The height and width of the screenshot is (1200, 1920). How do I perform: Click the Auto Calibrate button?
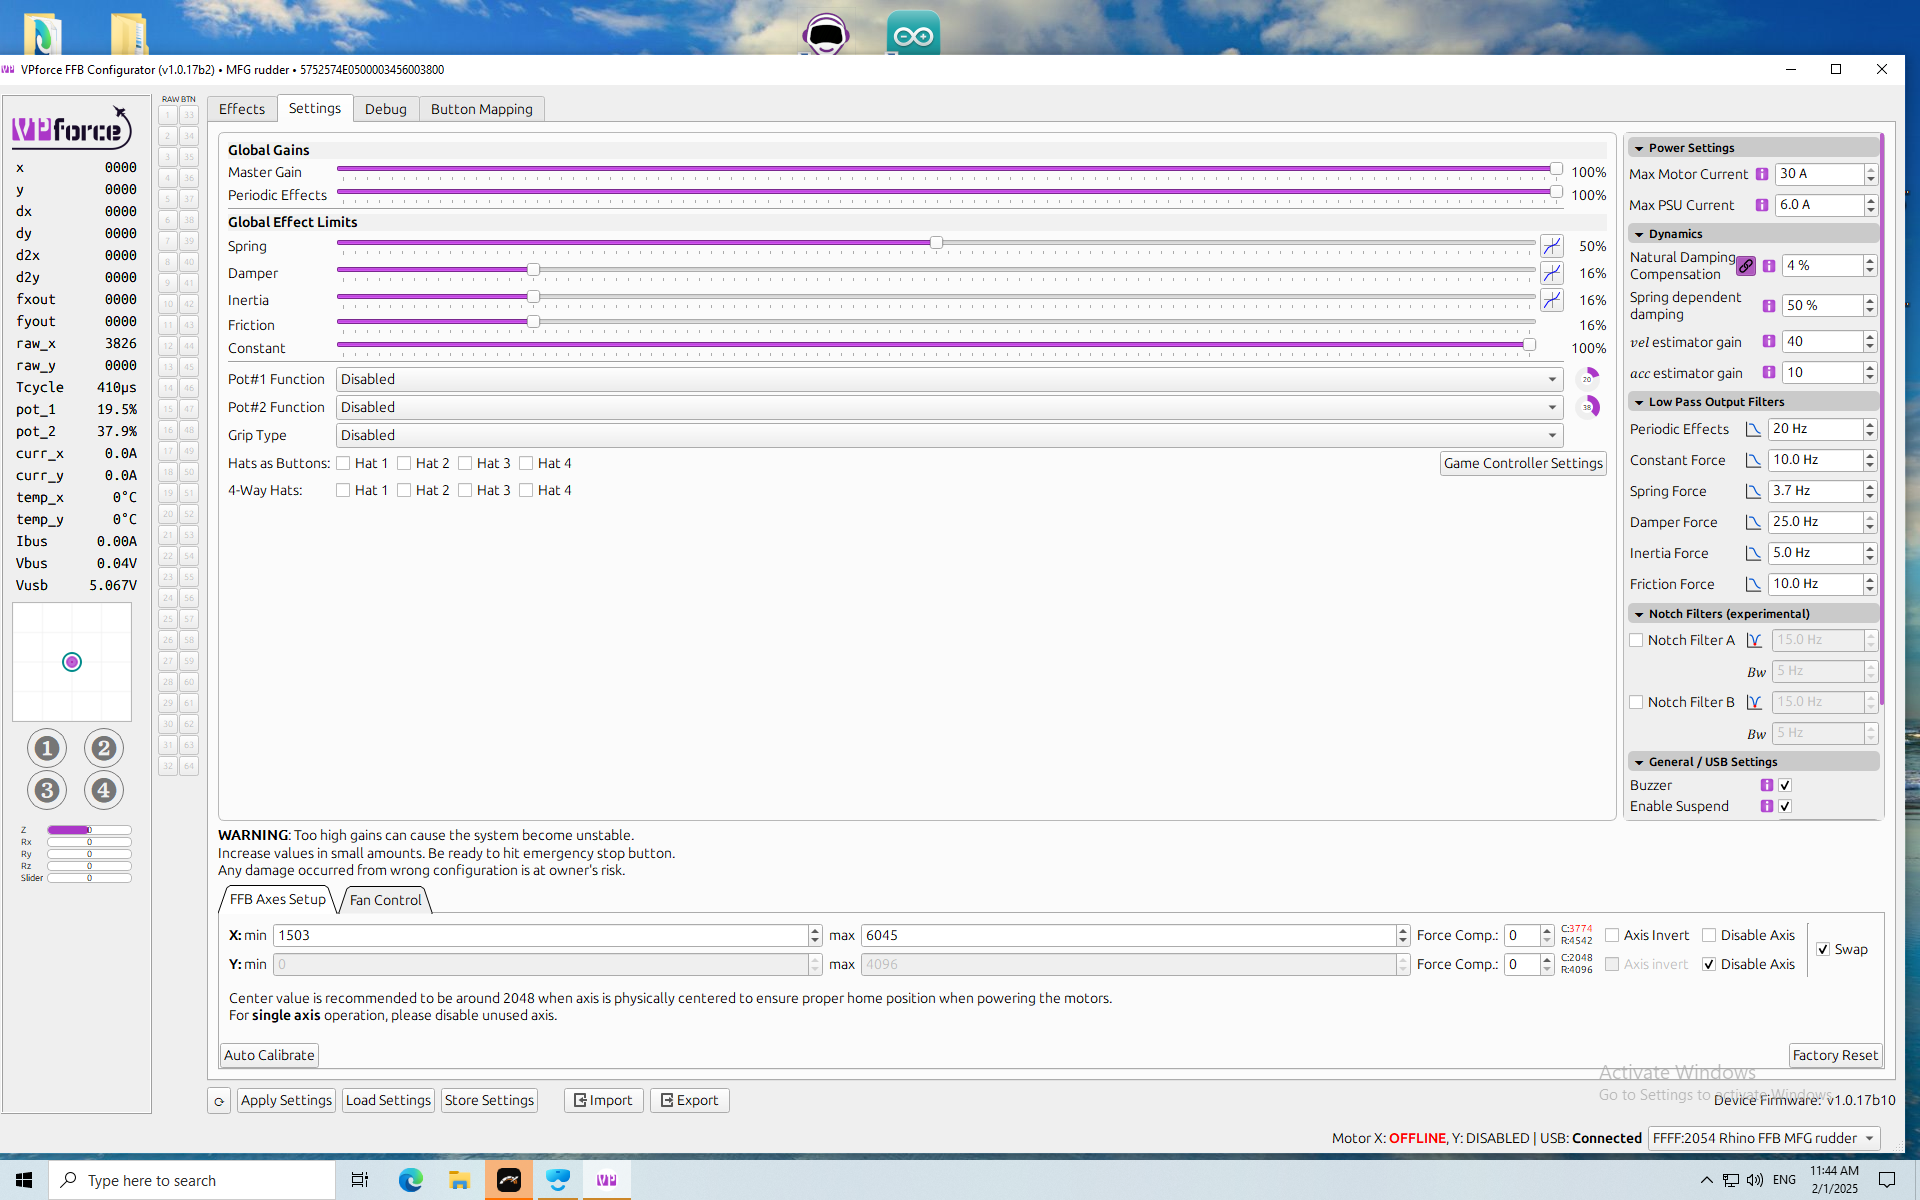pos(269,1055)
